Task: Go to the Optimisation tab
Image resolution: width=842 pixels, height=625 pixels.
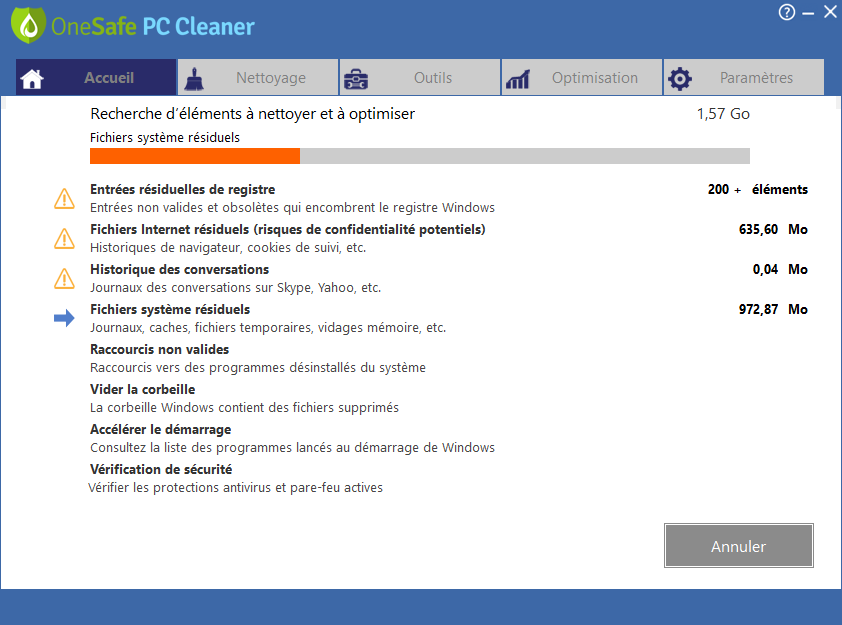Action: pos(582,77)
